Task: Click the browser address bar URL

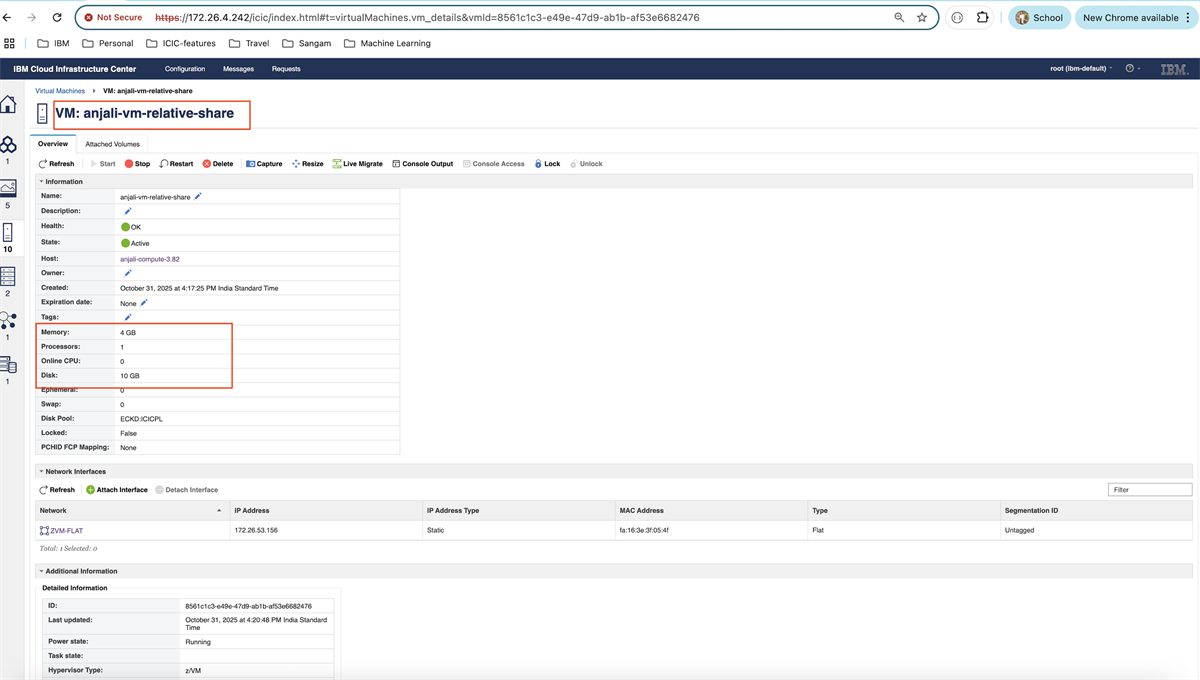Action: tap(427, 18)
